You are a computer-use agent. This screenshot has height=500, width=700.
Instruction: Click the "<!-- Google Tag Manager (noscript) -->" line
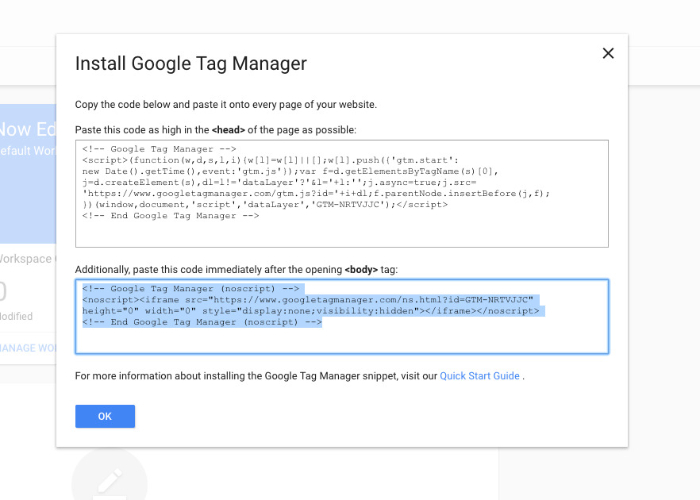tap(191, 288)
